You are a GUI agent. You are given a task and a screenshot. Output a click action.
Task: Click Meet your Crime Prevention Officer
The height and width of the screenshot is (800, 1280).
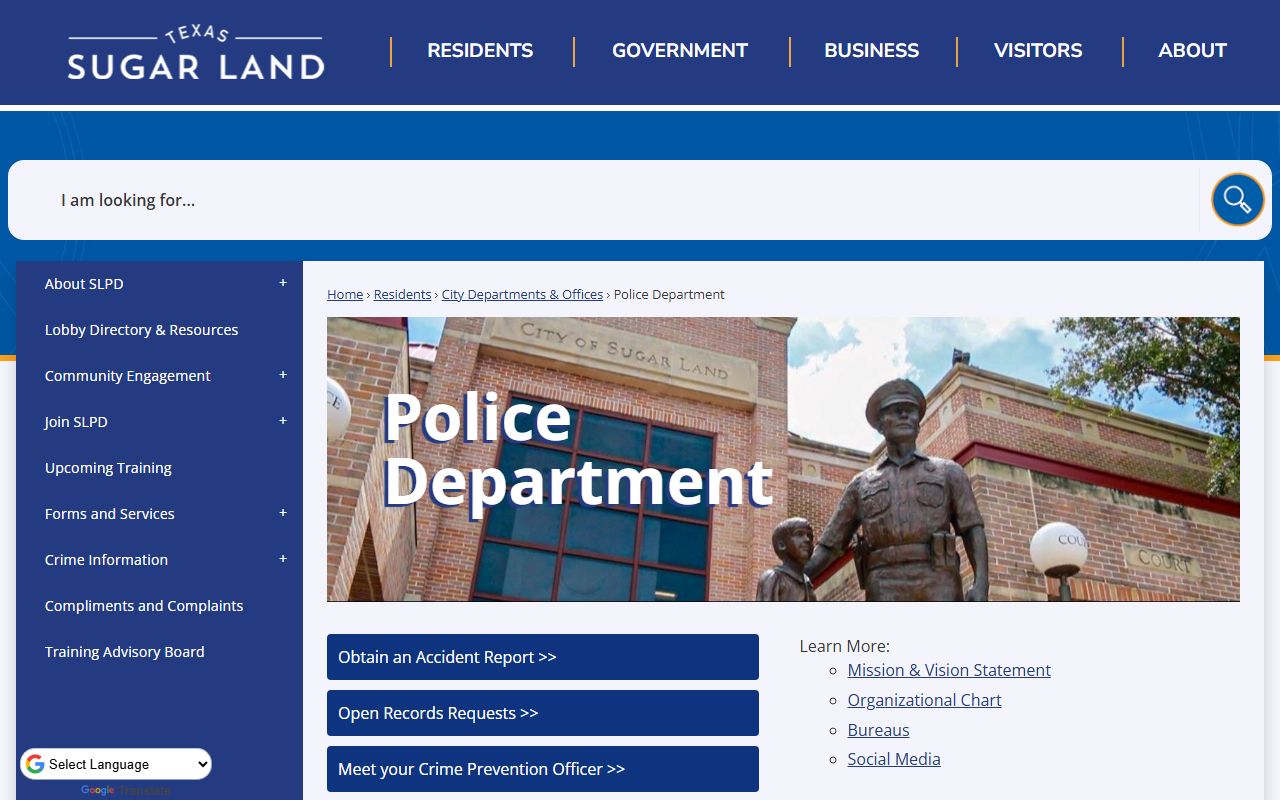[542, 769]
